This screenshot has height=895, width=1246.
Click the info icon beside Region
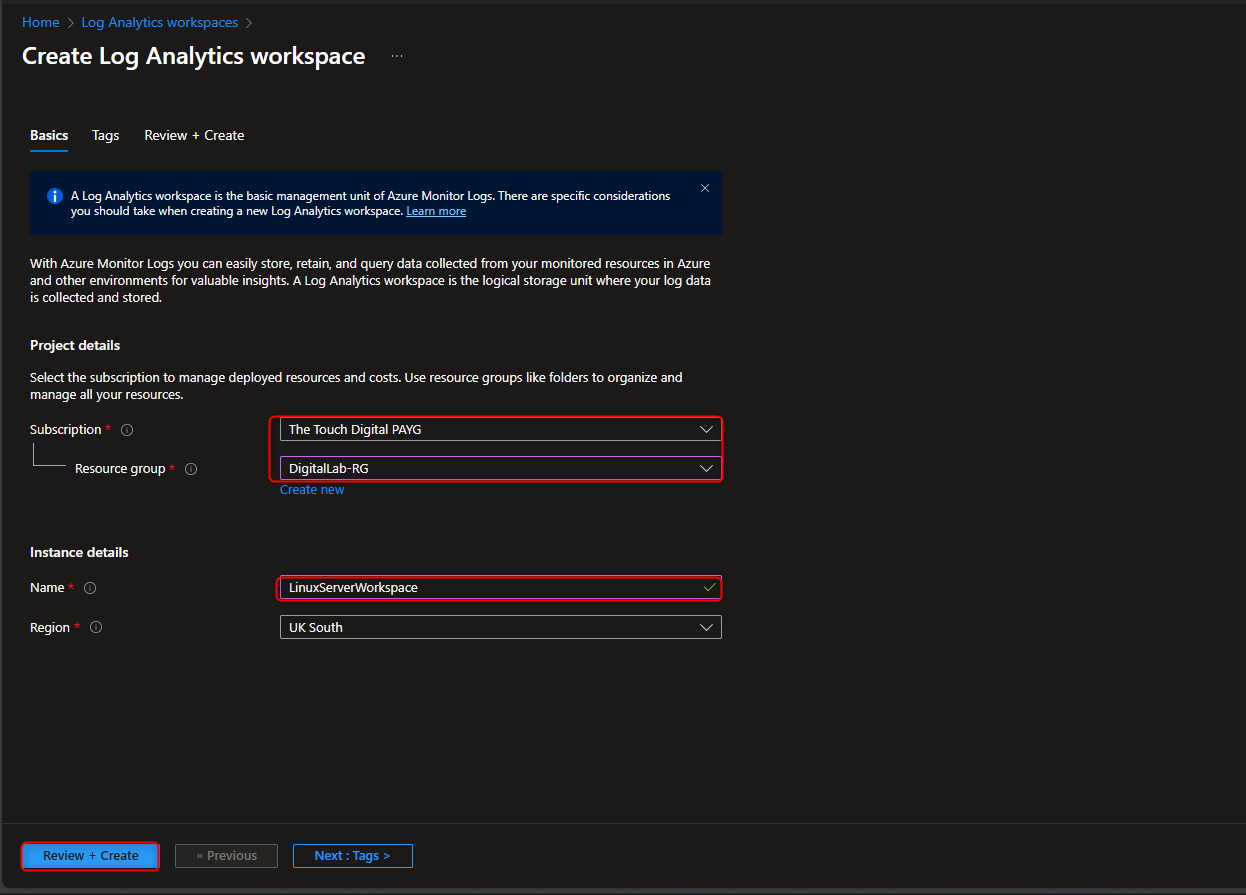click(96, 627)
